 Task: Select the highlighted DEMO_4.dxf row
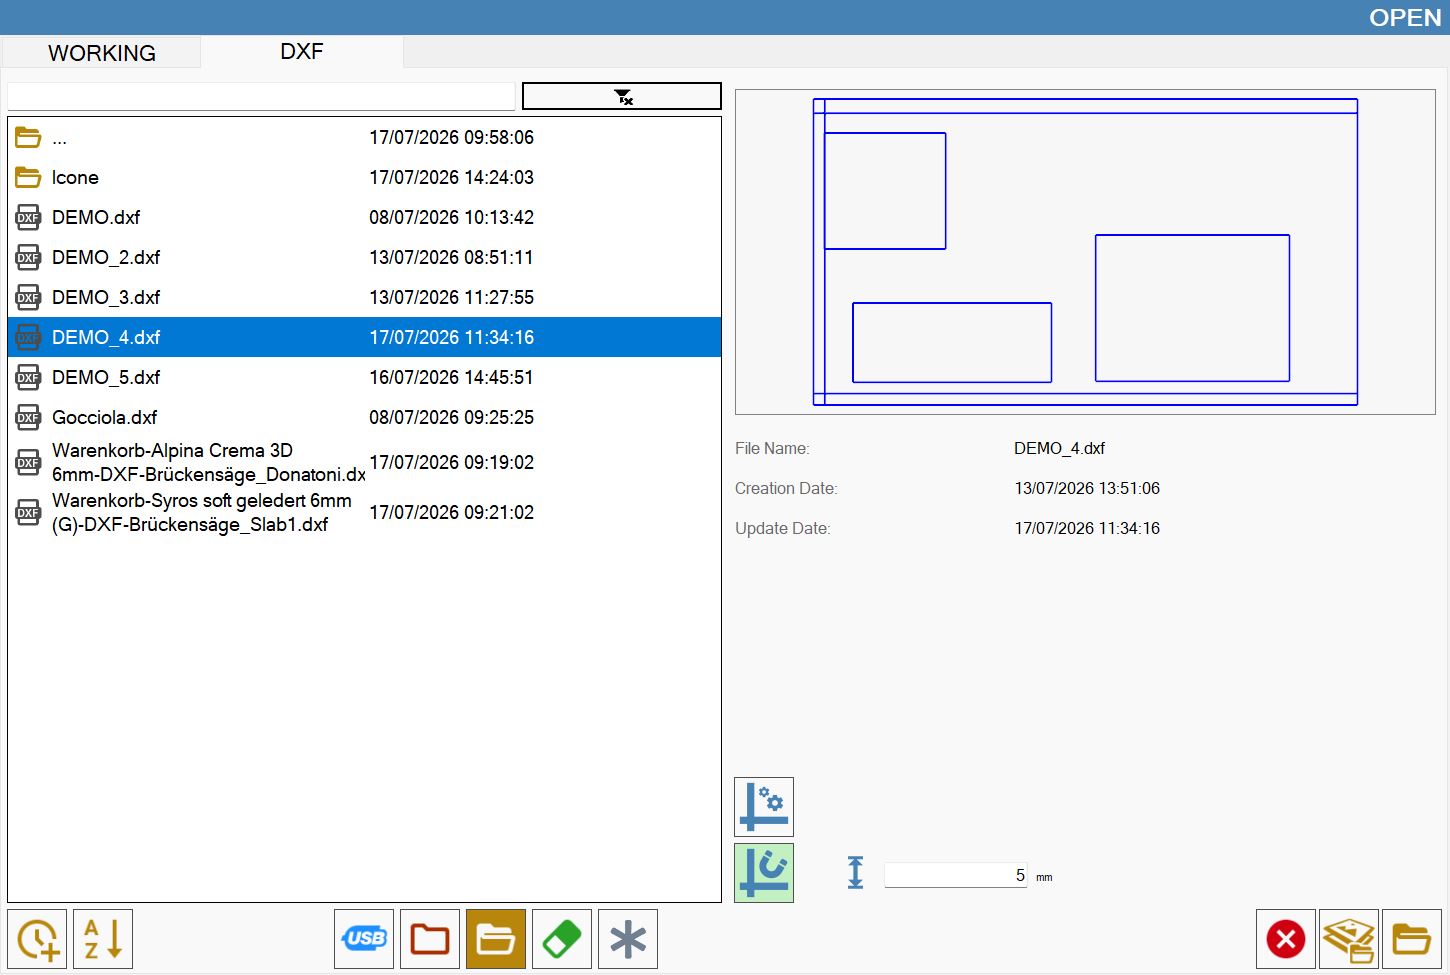click(364, 337)
